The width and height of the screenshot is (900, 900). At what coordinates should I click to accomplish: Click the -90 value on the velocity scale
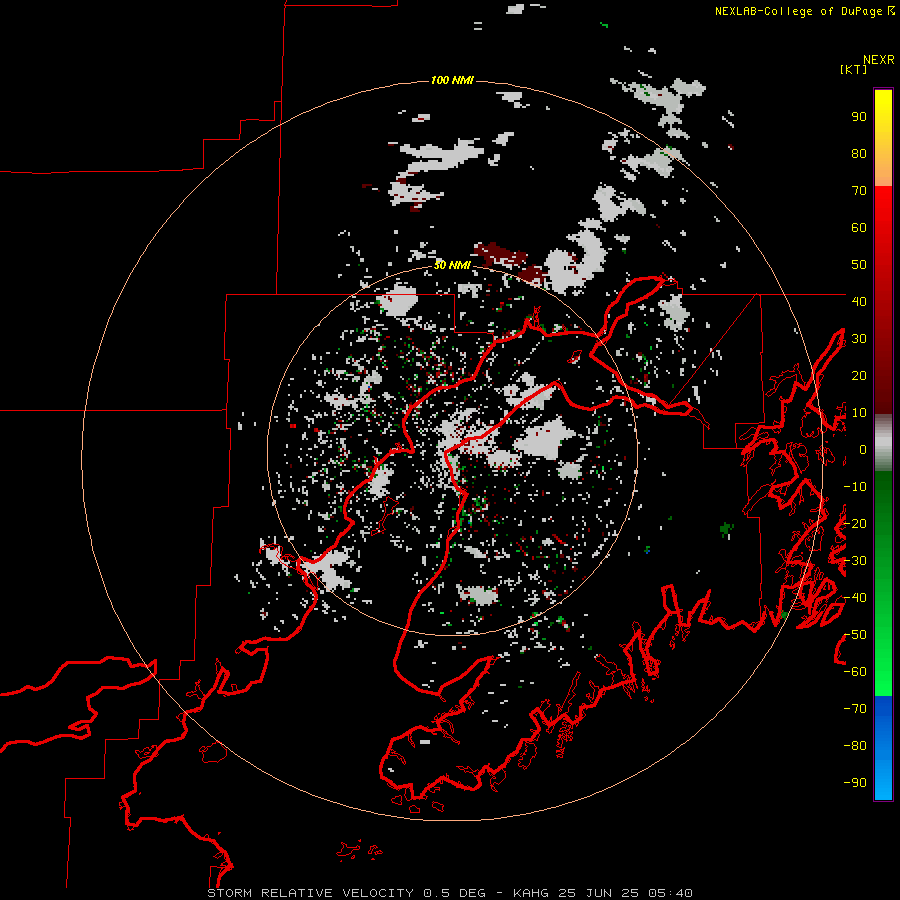[x=855, y=782]
